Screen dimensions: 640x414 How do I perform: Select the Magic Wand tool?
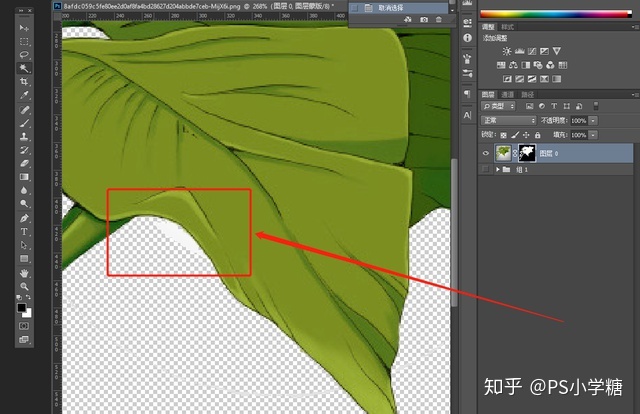(24, 68)
